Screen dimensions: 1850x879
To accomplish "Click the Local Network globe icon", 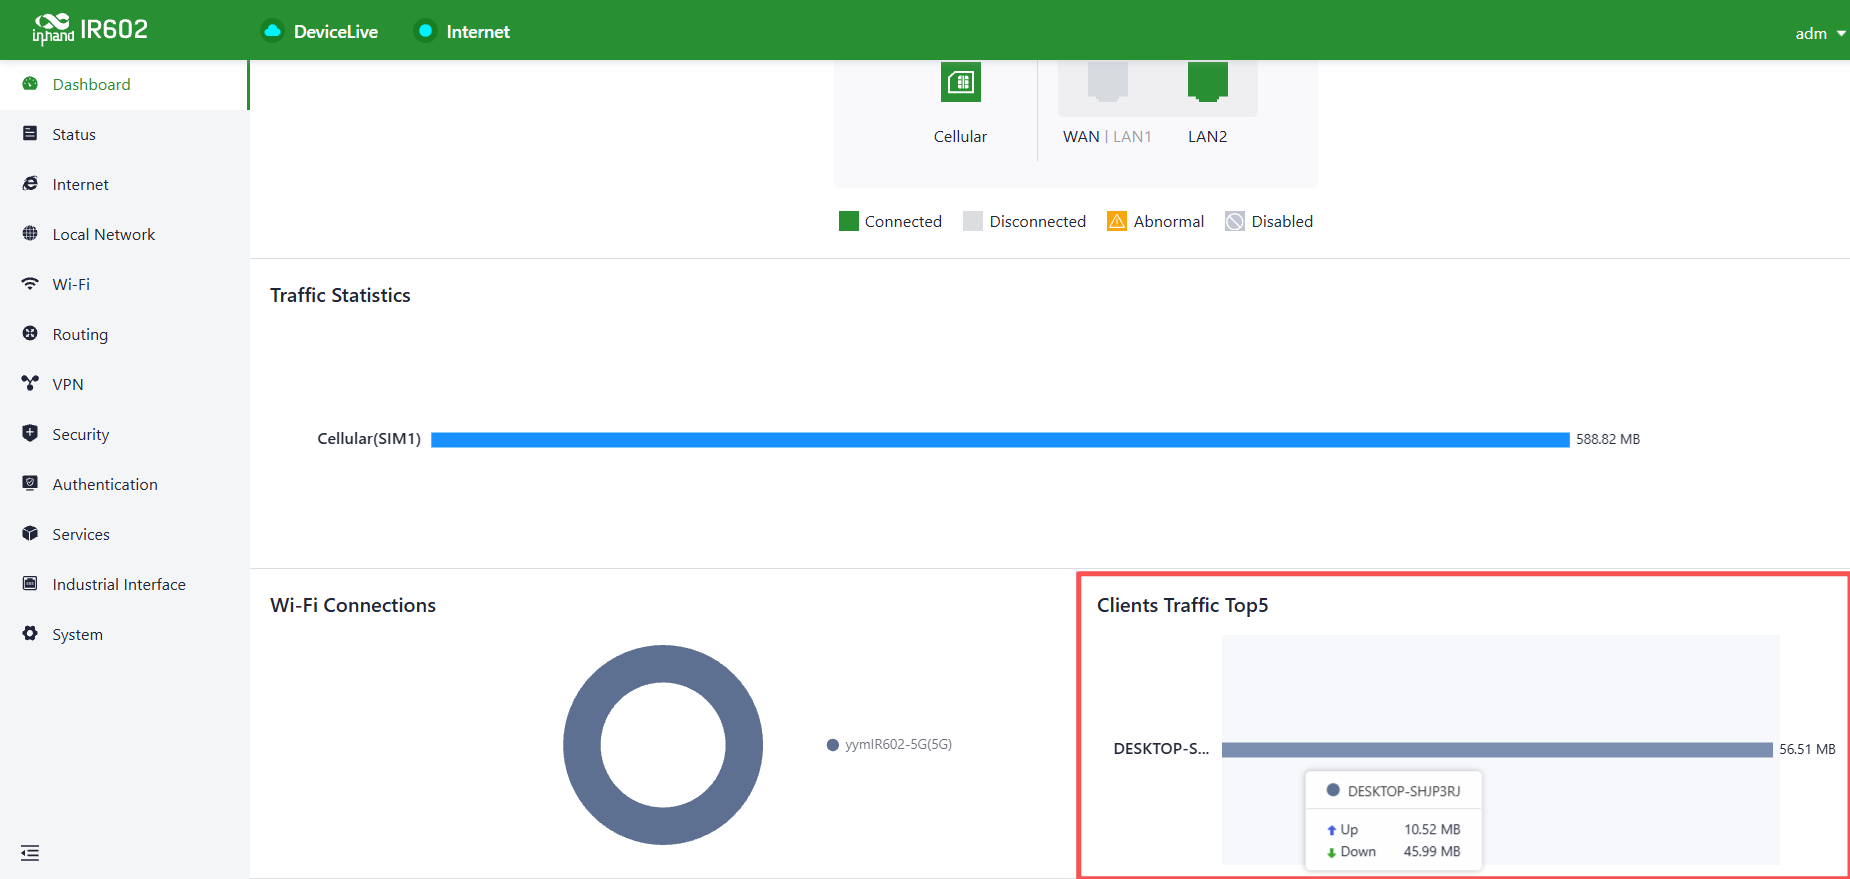I will click(x=30, y=234).
